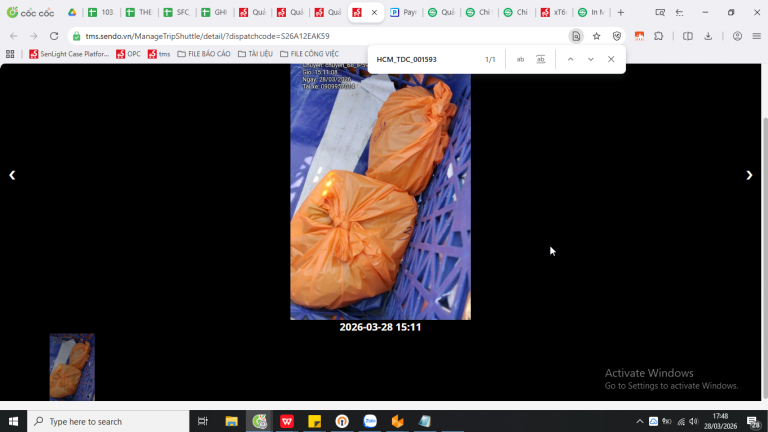Close the active browser tab
The height and width of the screenshot is (432, 768).
[x=374, y=12]
